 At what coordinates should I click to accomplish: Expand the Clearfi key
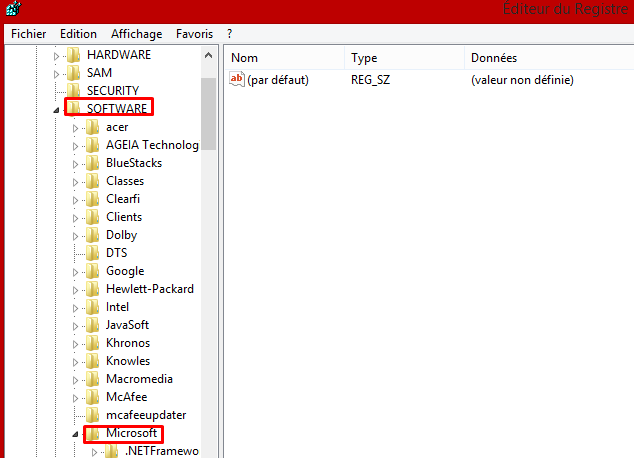[x=75, y=200]
